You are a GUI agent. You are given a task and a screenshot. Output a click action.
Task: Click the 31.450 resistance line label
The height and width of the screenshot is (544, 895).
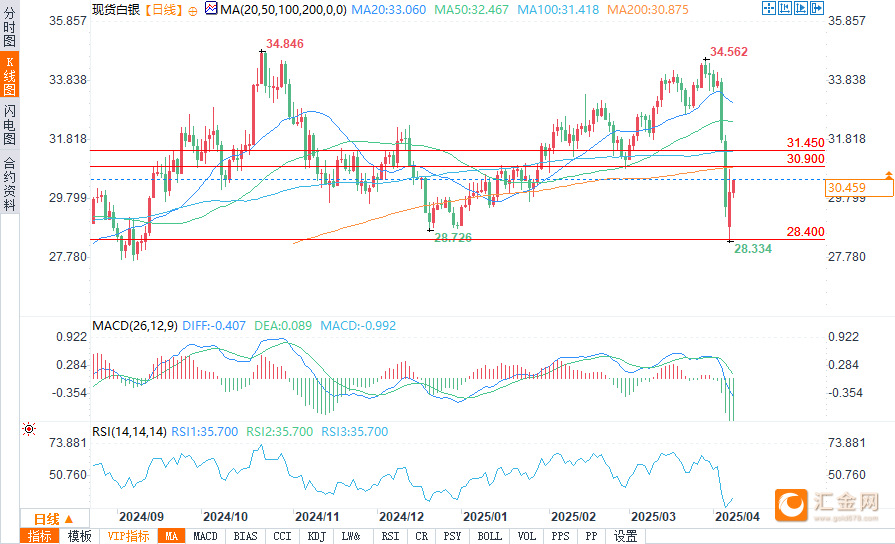pyautogui.click(x=805, y=143)
